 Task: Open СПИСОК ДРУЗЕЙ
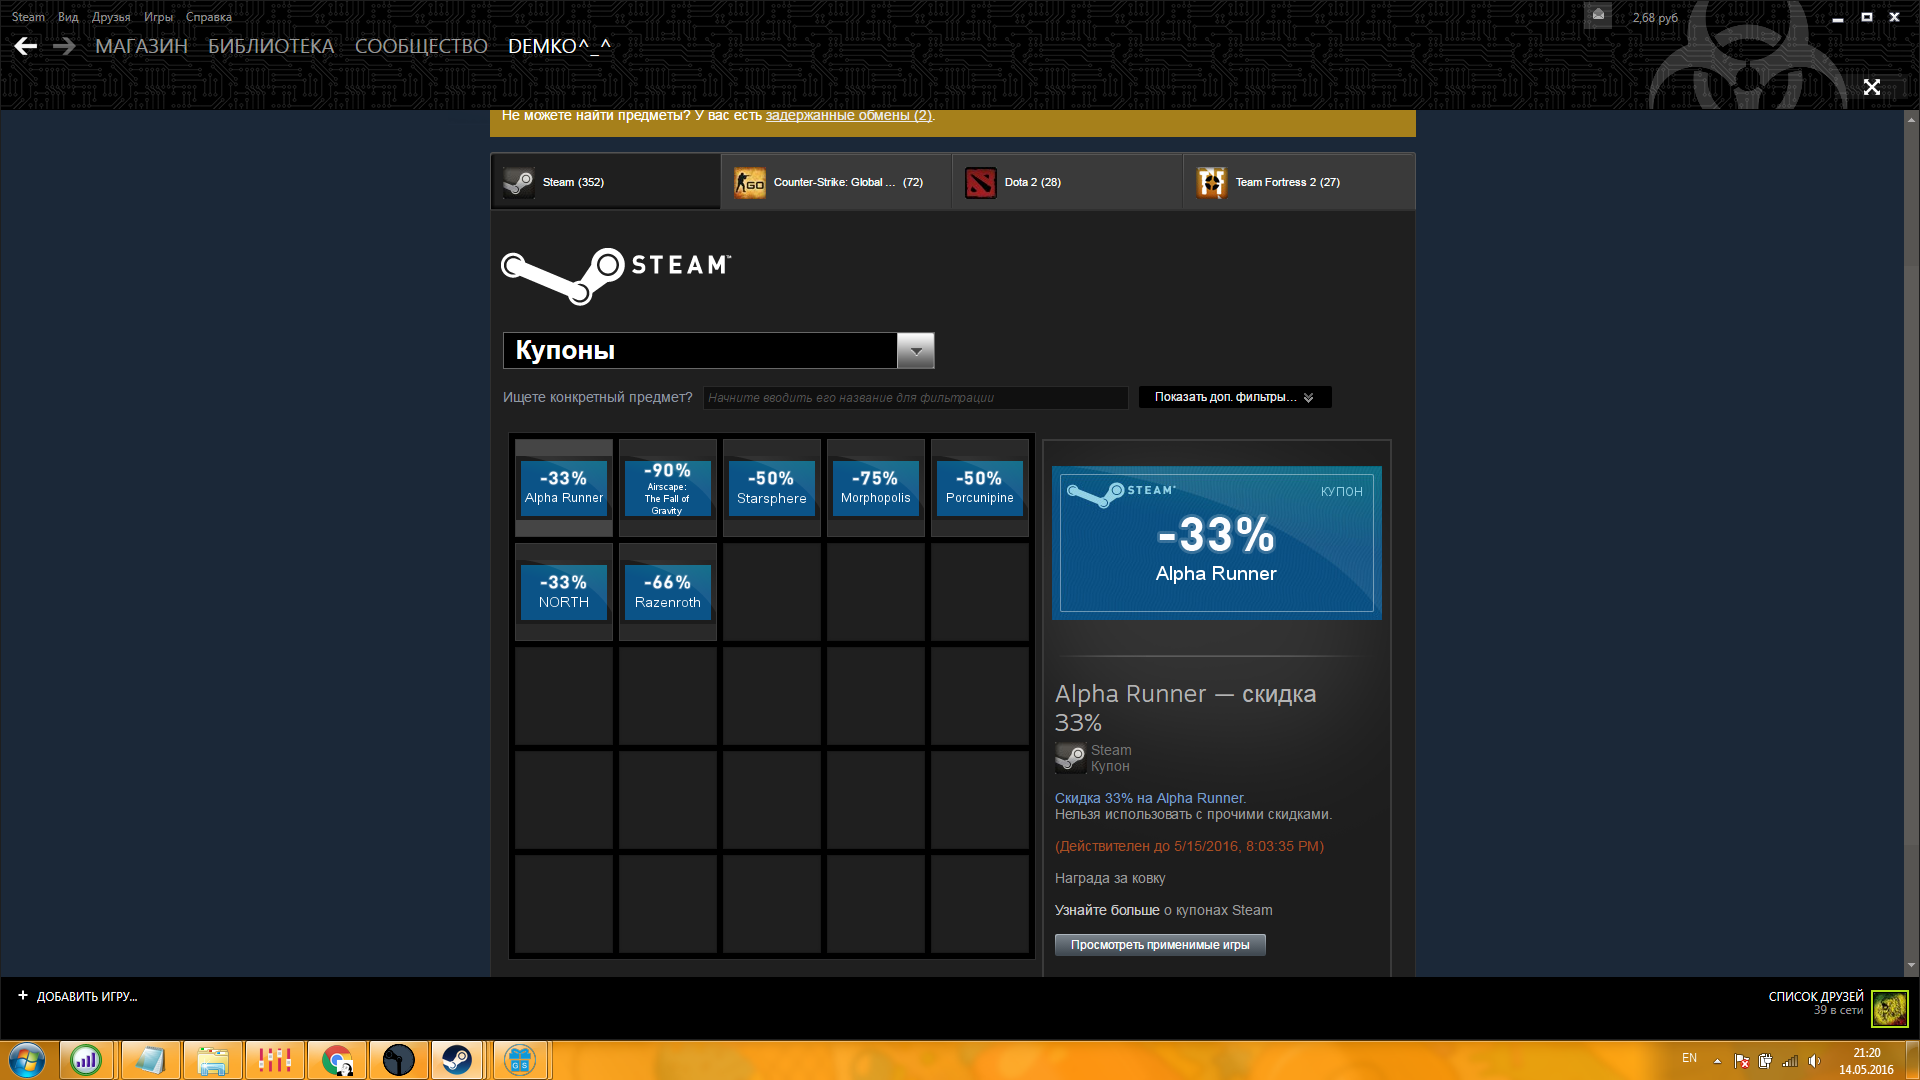coord(1816,996)
